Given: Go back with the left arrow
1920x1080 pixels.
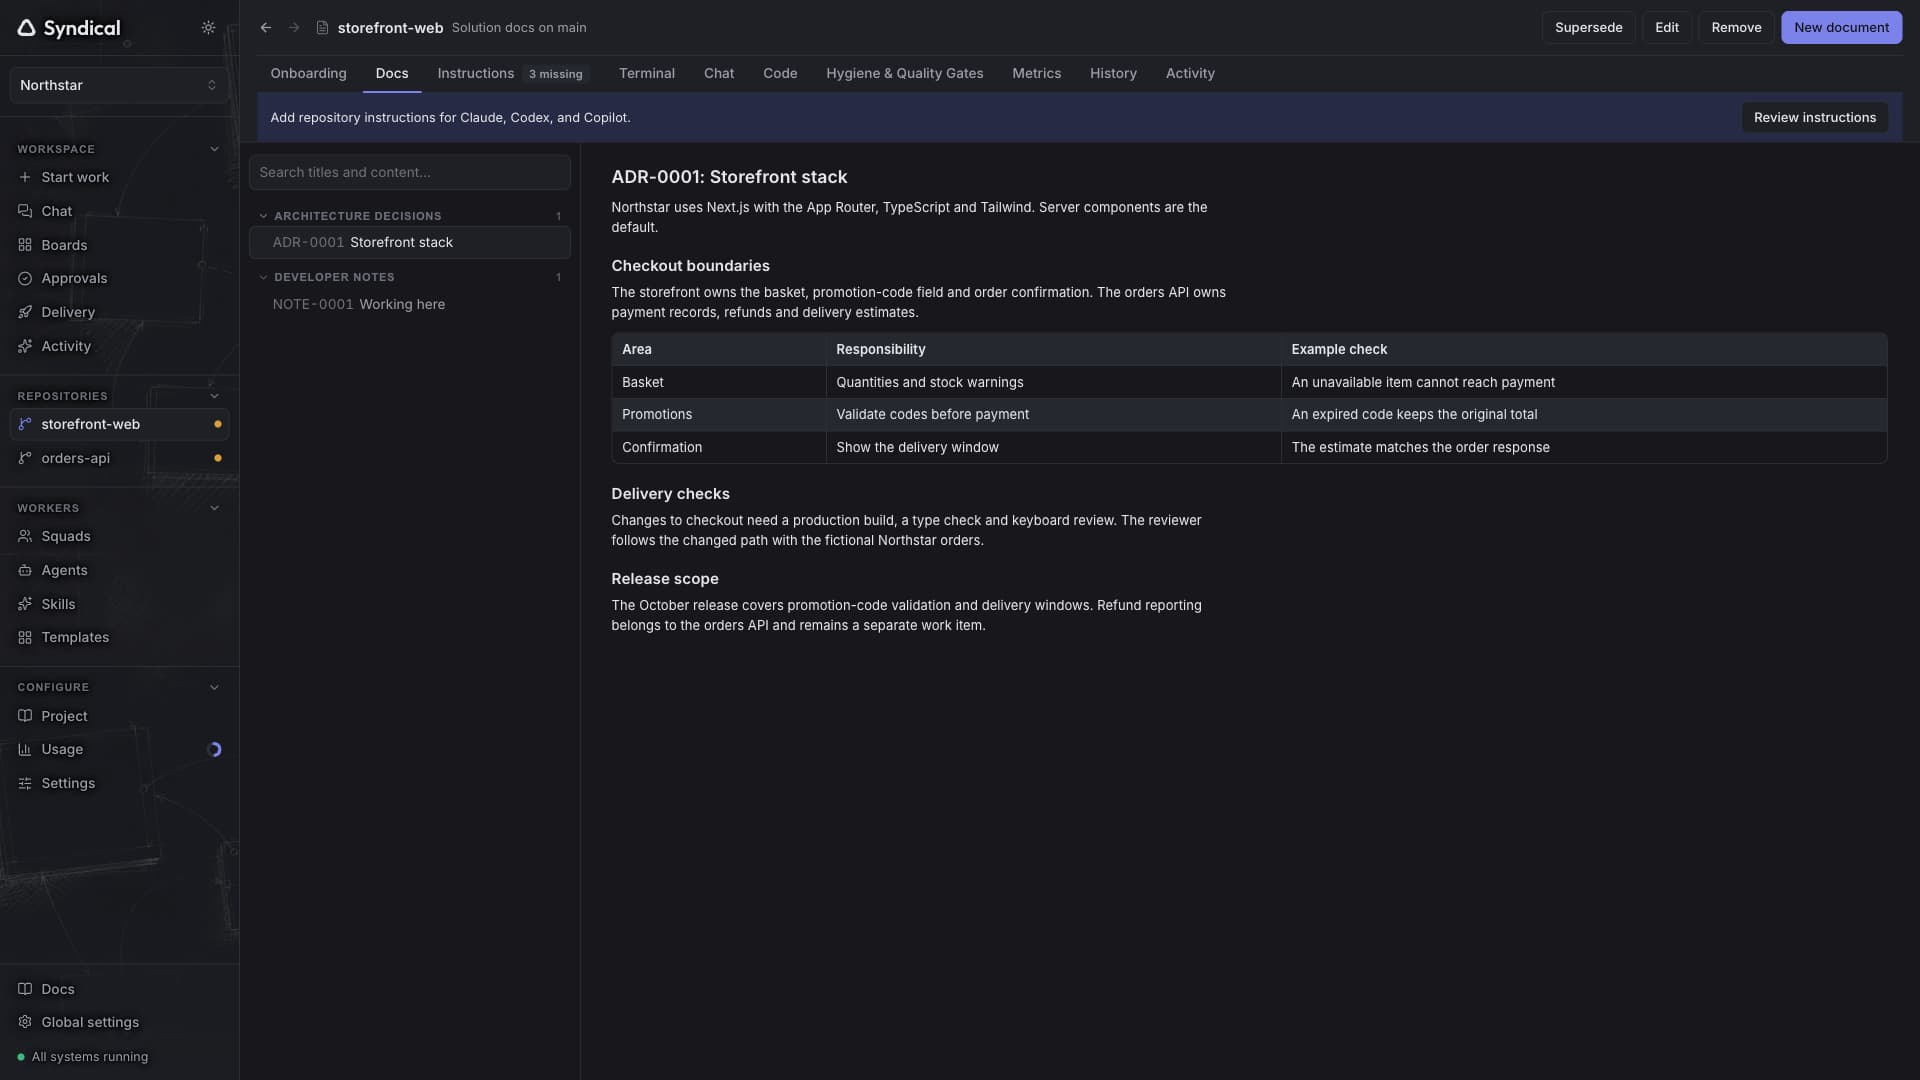Looking at the screenshot, I should tap(266, 28).
